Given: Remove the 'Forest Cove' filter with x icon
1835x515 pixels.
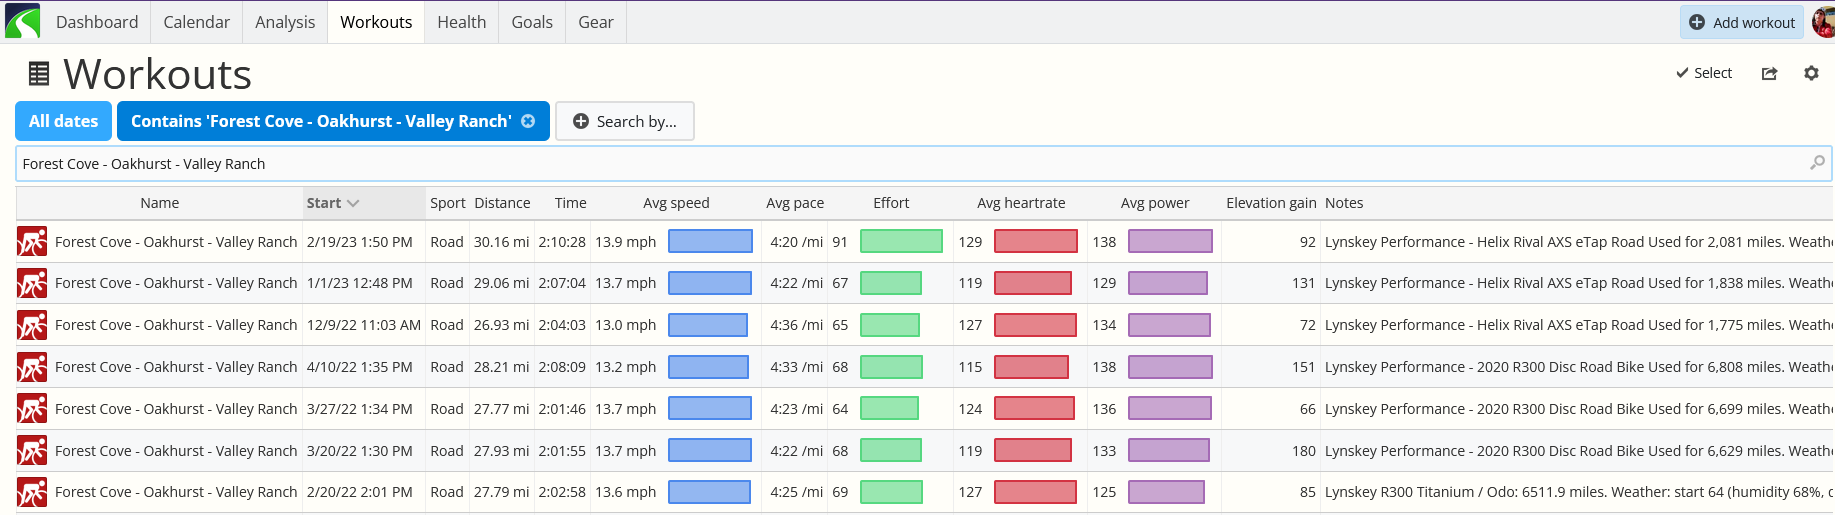Looking at the screenshot, I should pyautogui.click(x=528, y=121).
